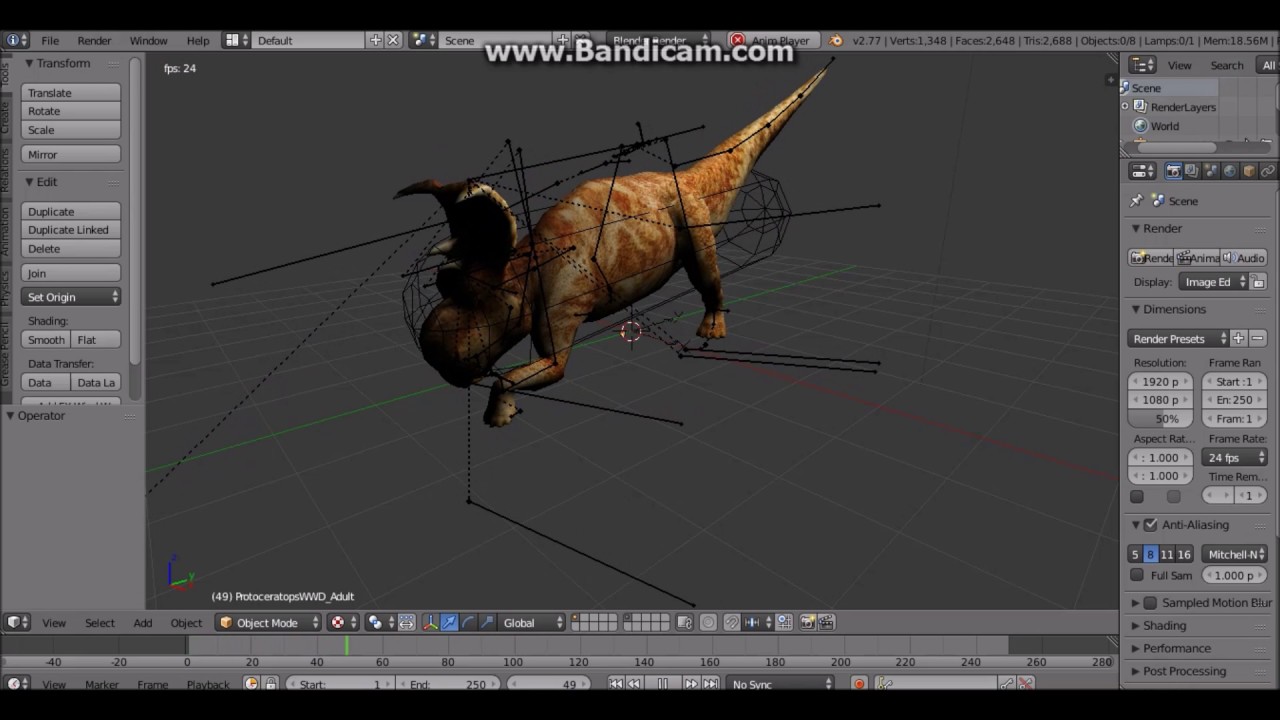Enable the Full Sample checkbox
The width and height of the screenshot is (1280, 720).
[1137, 575]
